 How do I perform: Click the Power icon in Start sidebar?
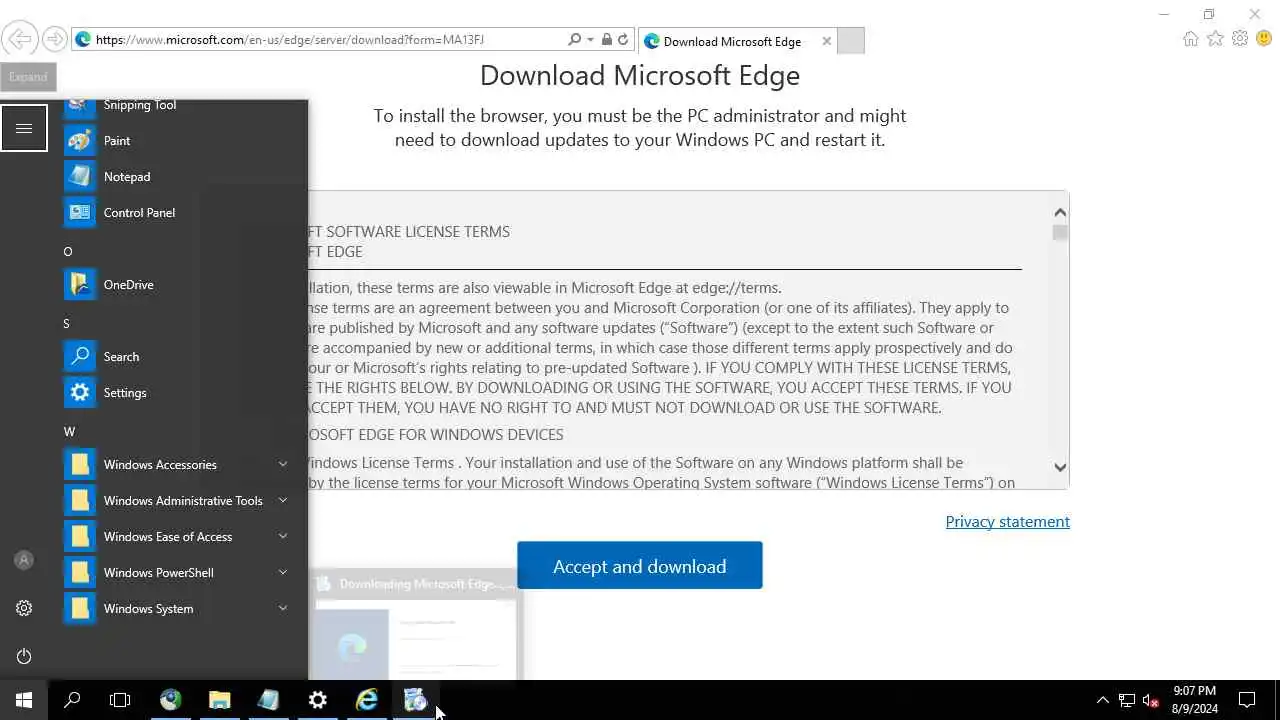point(24,656)
